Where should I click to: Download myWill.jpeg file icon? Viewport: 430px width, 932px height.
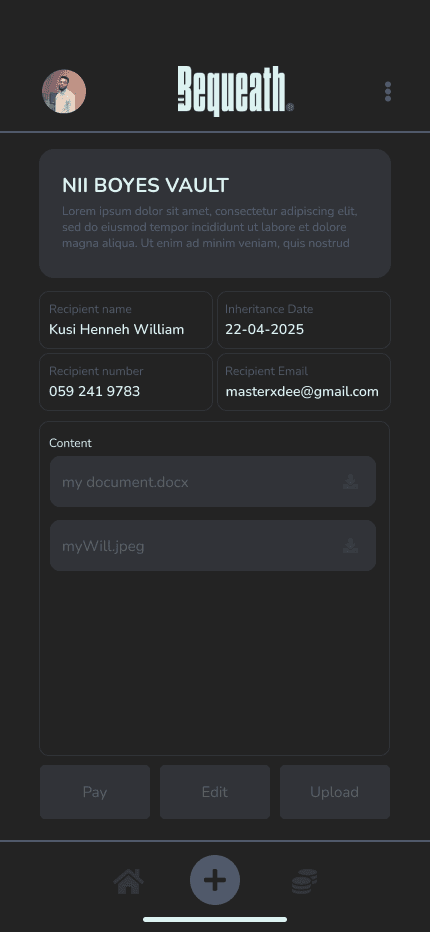click(x=350, y=546)
